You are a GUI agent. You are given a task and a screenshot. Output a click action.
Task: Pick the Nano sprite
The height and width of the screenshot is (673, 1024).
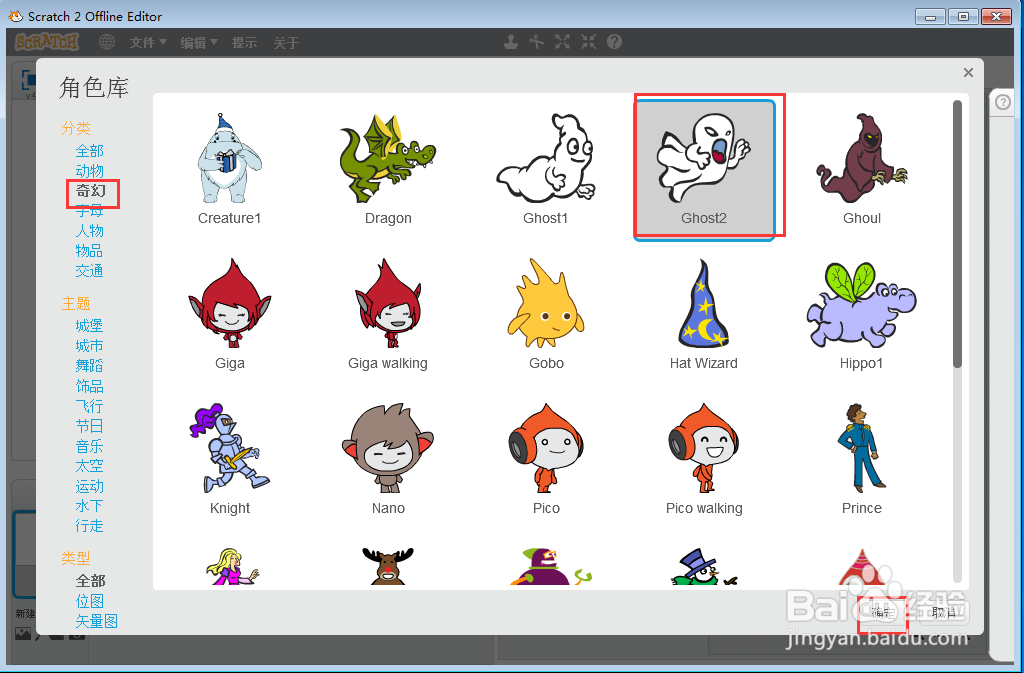click(388, 459)
